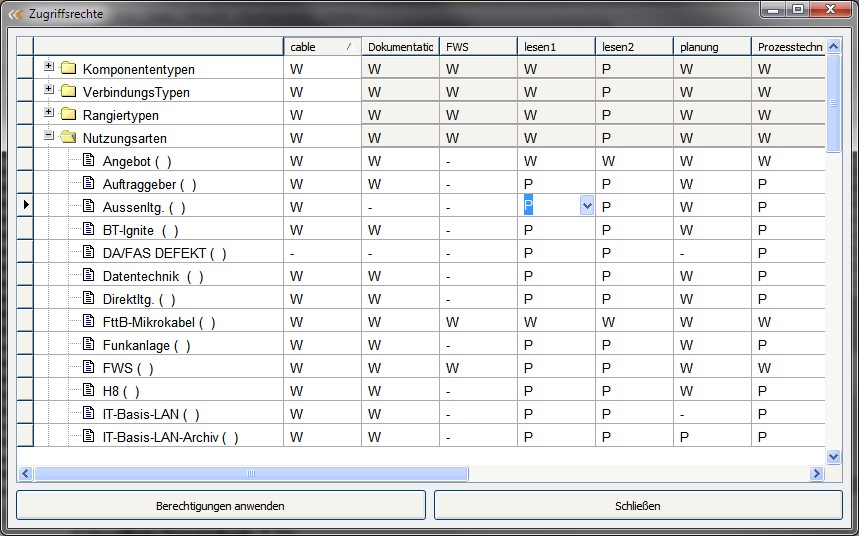This screenshot has height=536, width=859.
Task: Expand the Komponententypen tree node
Action: [x=49, y=66]
